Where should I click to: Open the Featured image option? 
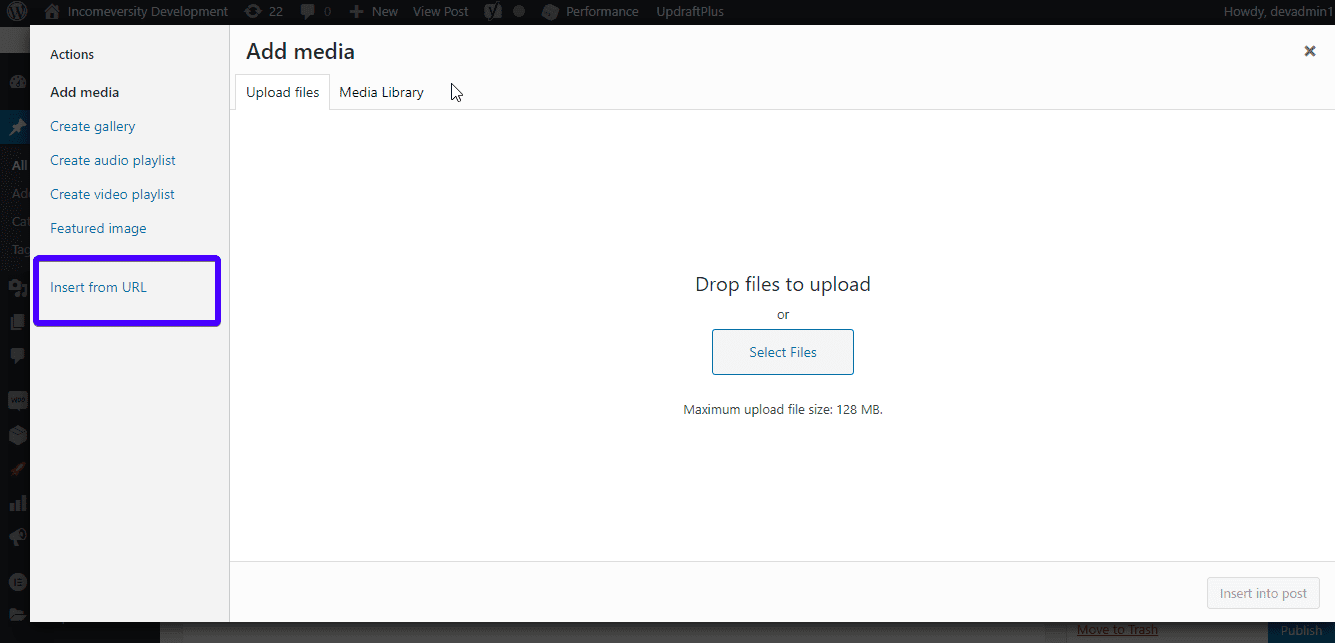pos(98,228)
